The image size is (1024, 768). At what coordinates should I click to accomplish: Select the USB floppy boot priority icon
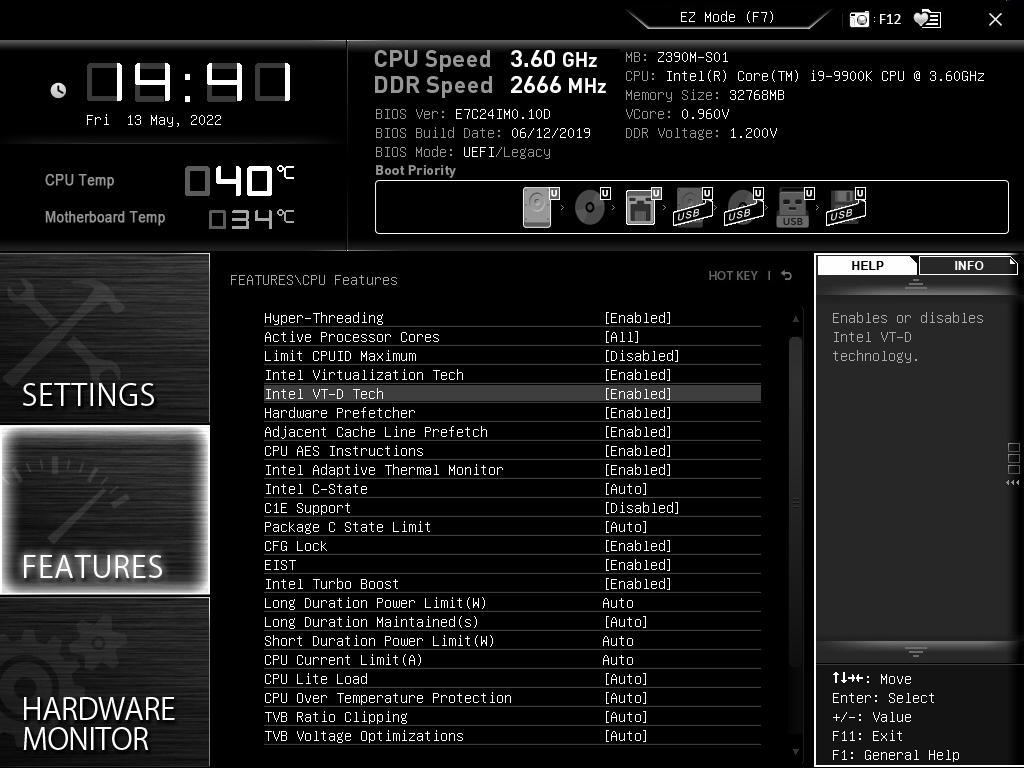coord(846,207)
